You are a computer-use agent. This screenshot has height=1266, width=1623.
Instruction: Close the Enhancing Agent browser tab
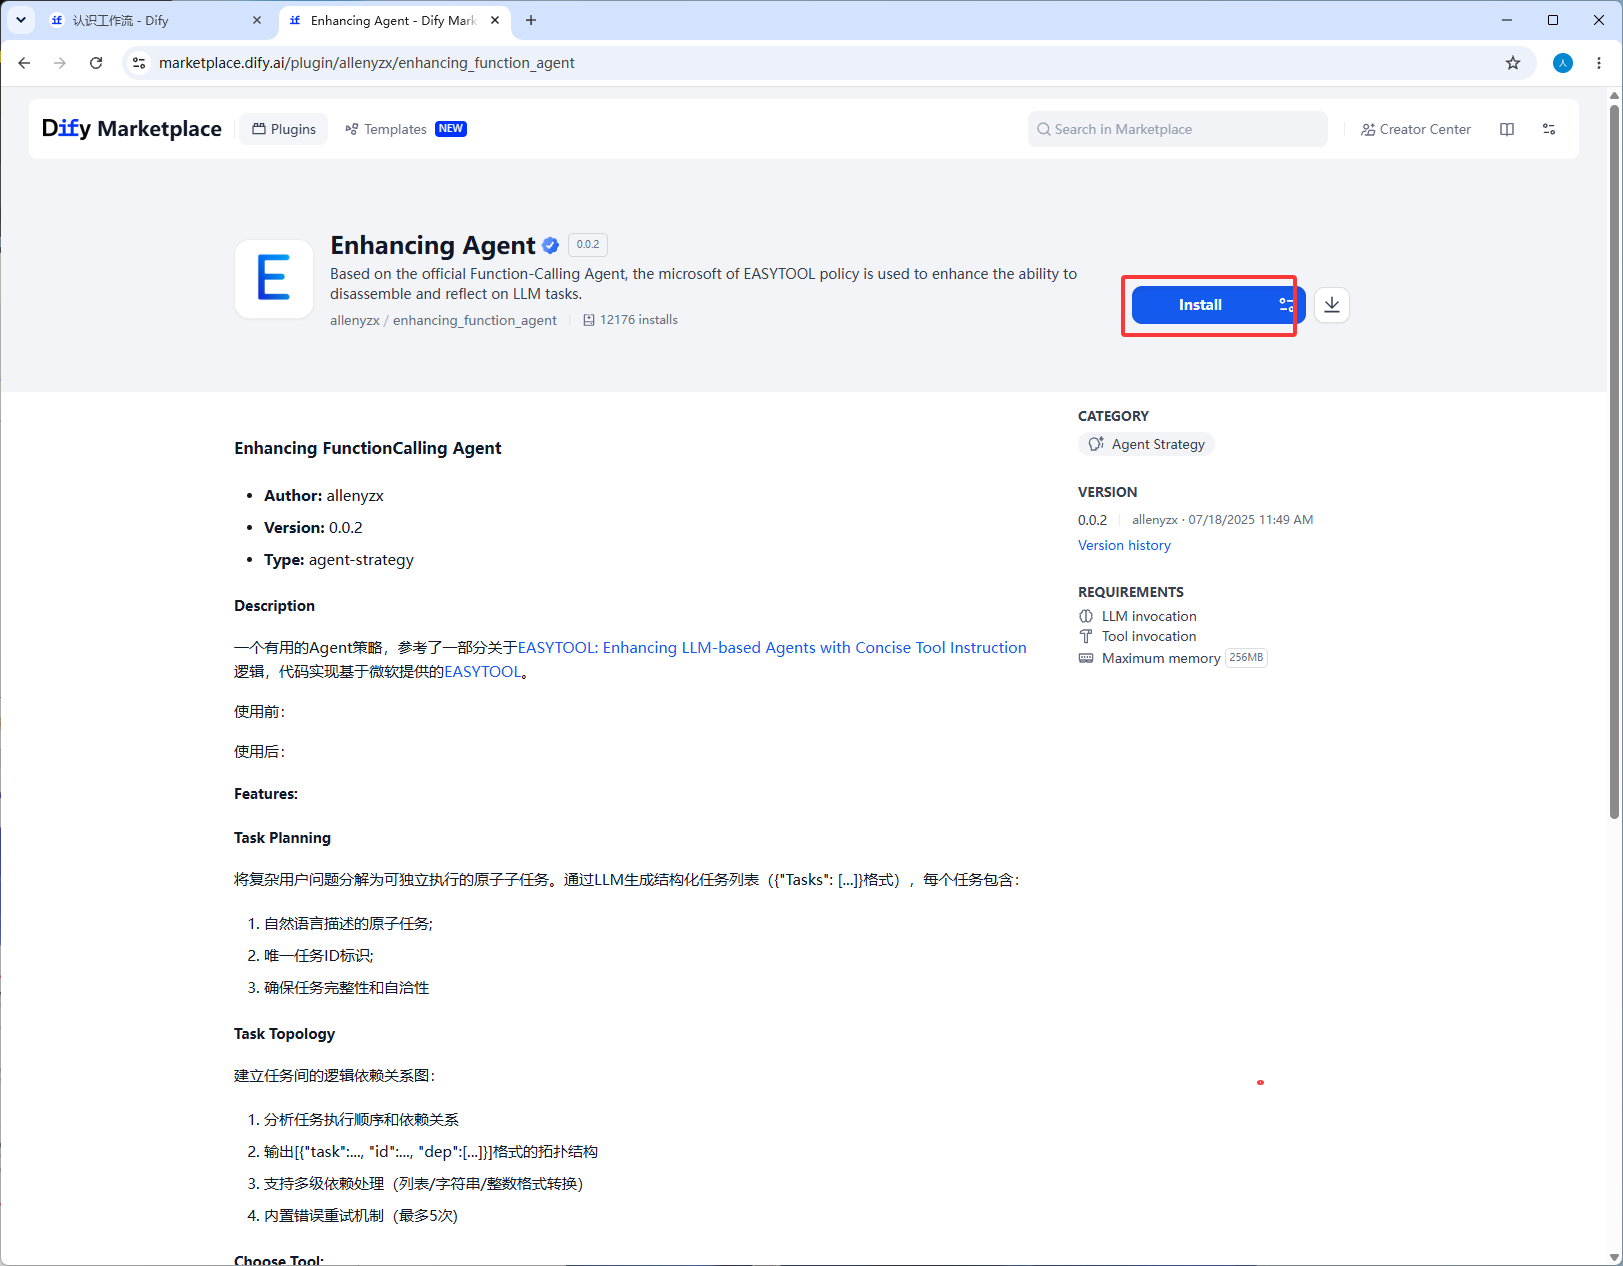(495, 20)
